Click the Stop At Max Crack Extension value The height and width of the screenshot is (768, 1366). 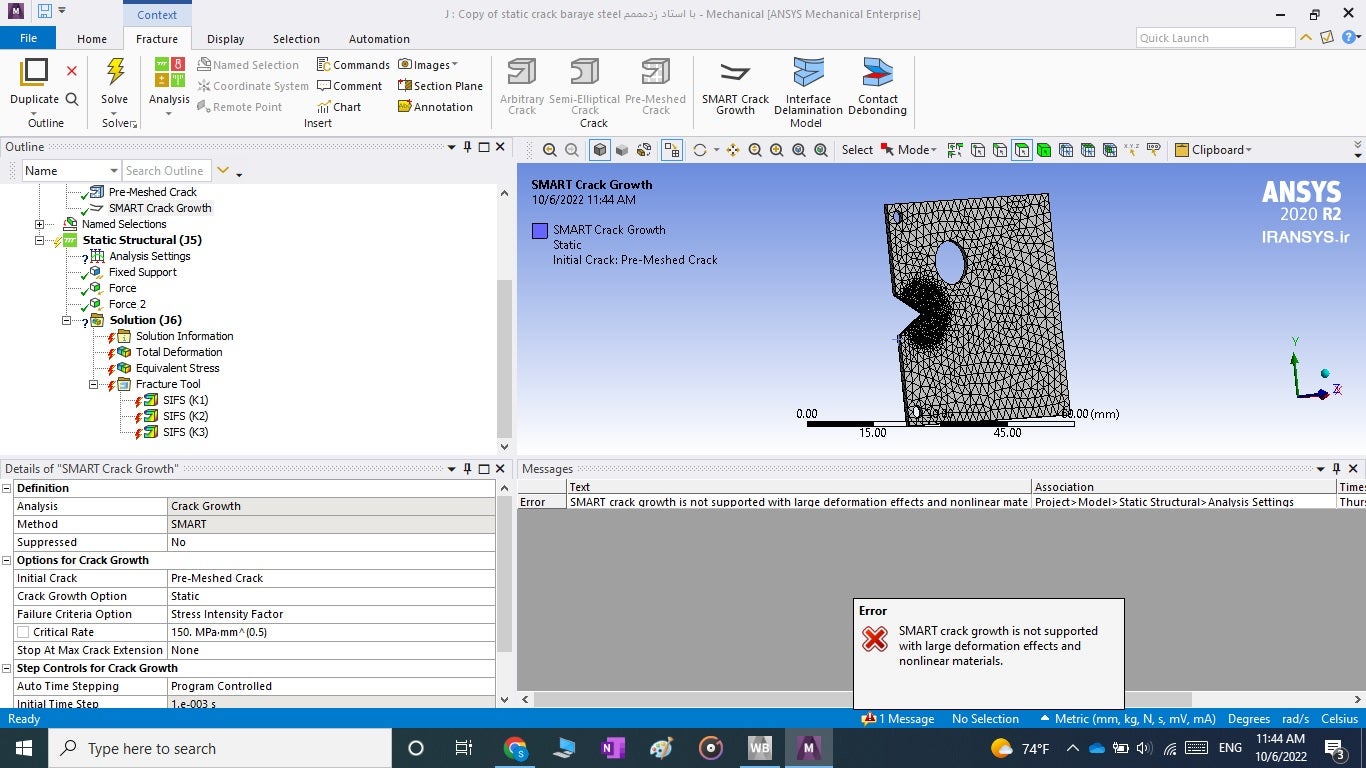click(x=330, y=650)
